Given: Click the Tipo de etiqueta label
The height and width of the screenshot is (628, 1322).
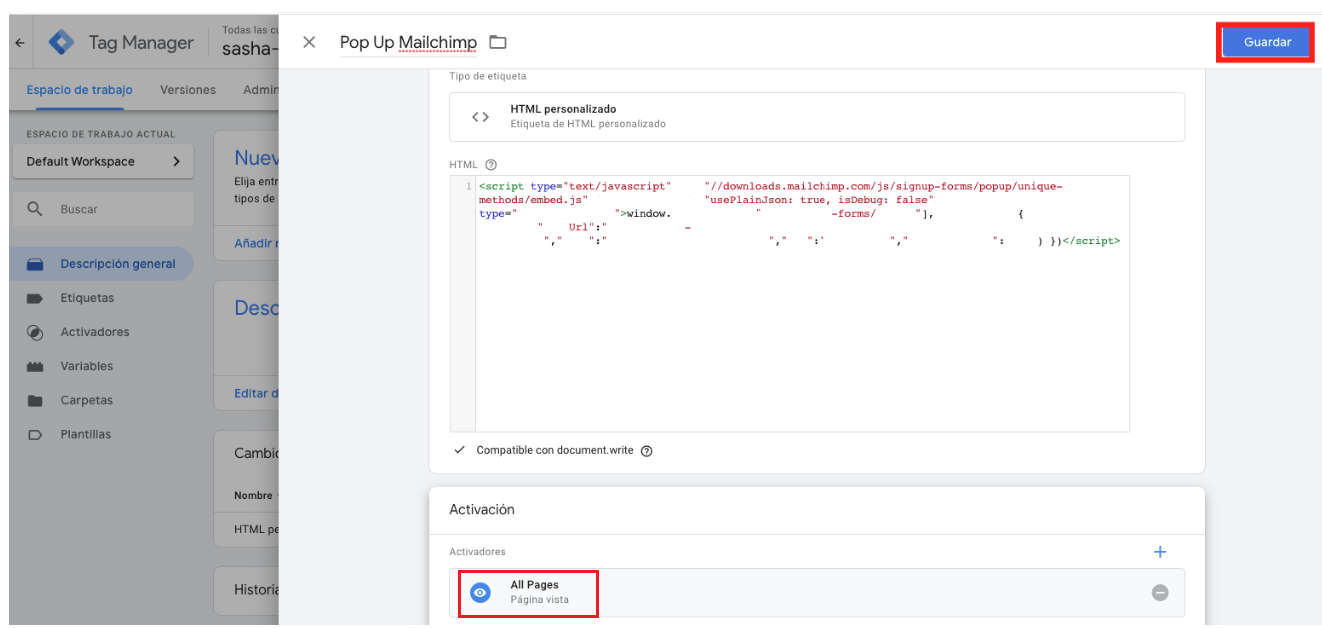Looking at the screenshot, I should [488, 76].
